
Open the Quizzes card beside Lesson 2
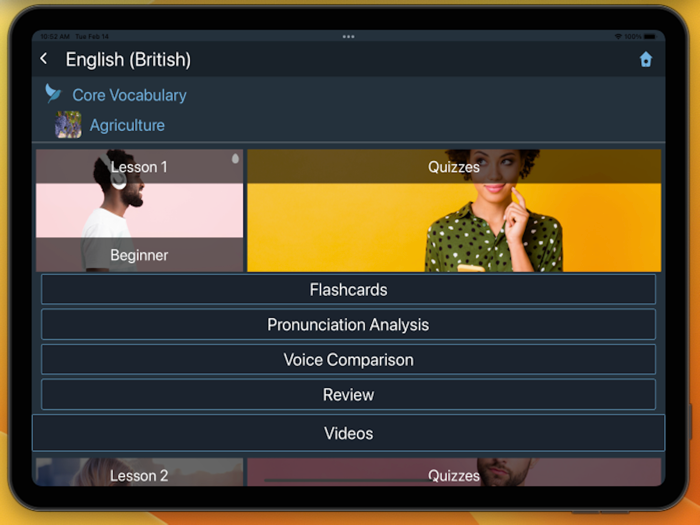454,472
